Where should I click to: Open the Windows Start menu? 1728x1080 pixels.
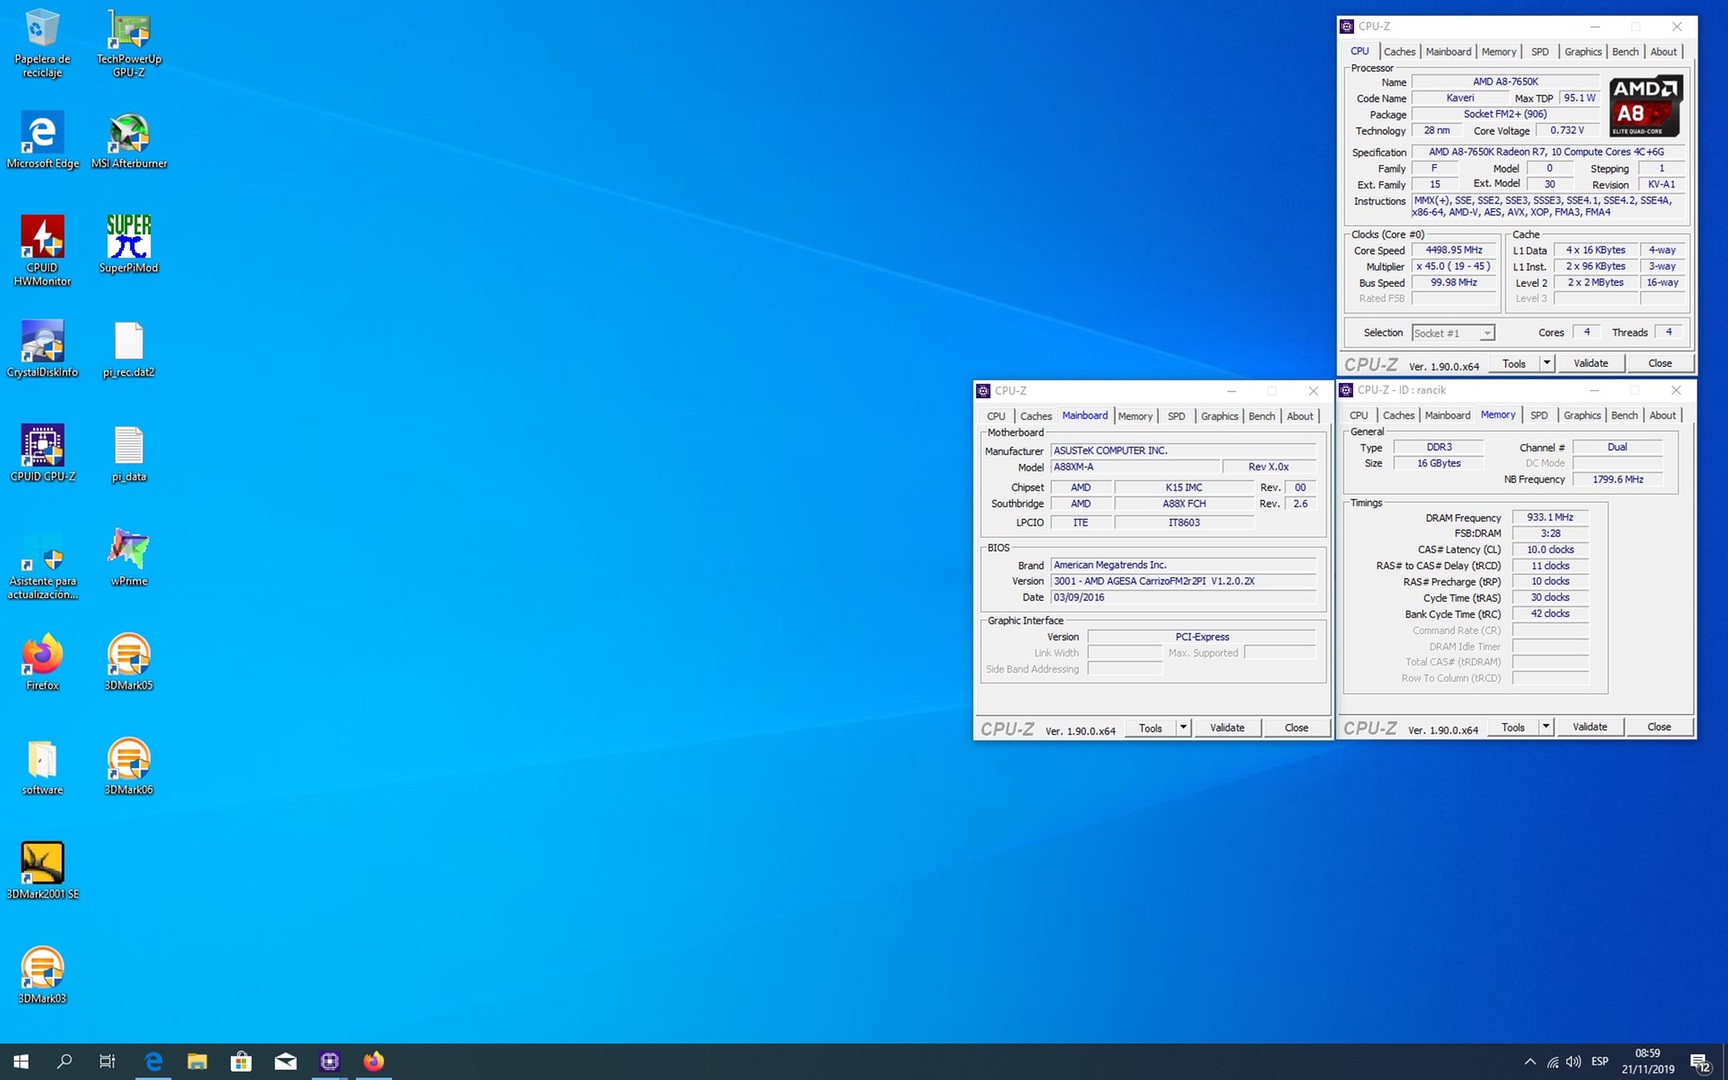click(21, 1061)
